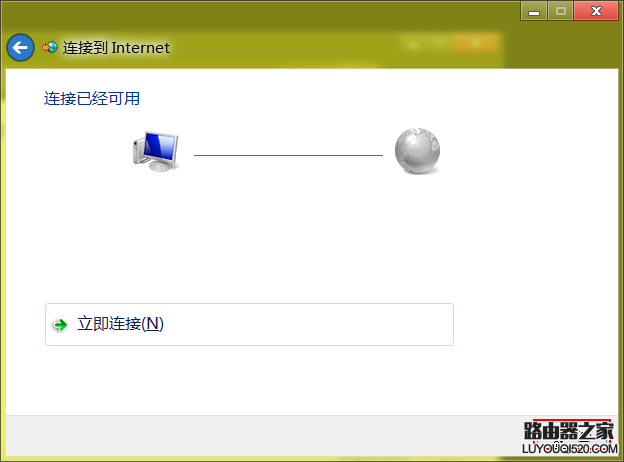Go back using the blue arrow button

20,48
